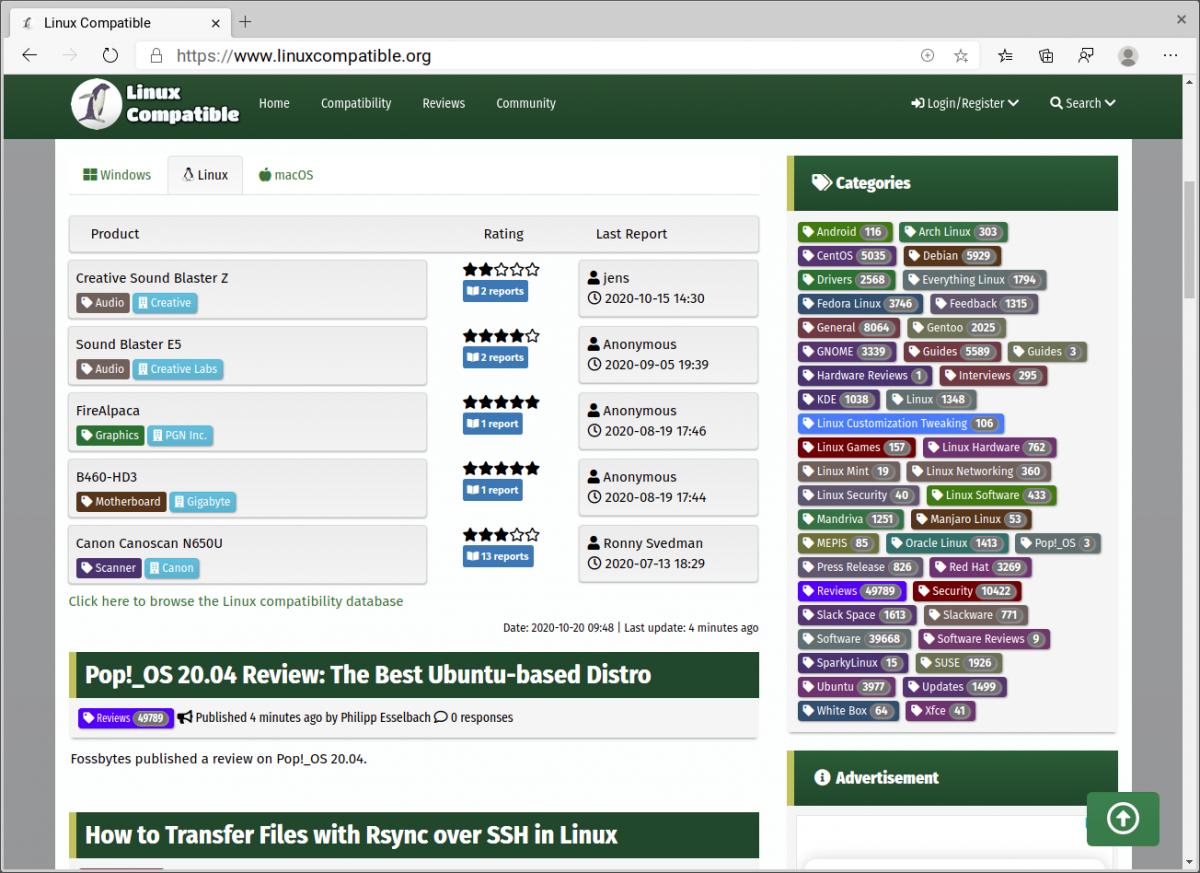Open the Community menu in navbar
Screen dimensions: 1200x873
pos(525,103)
